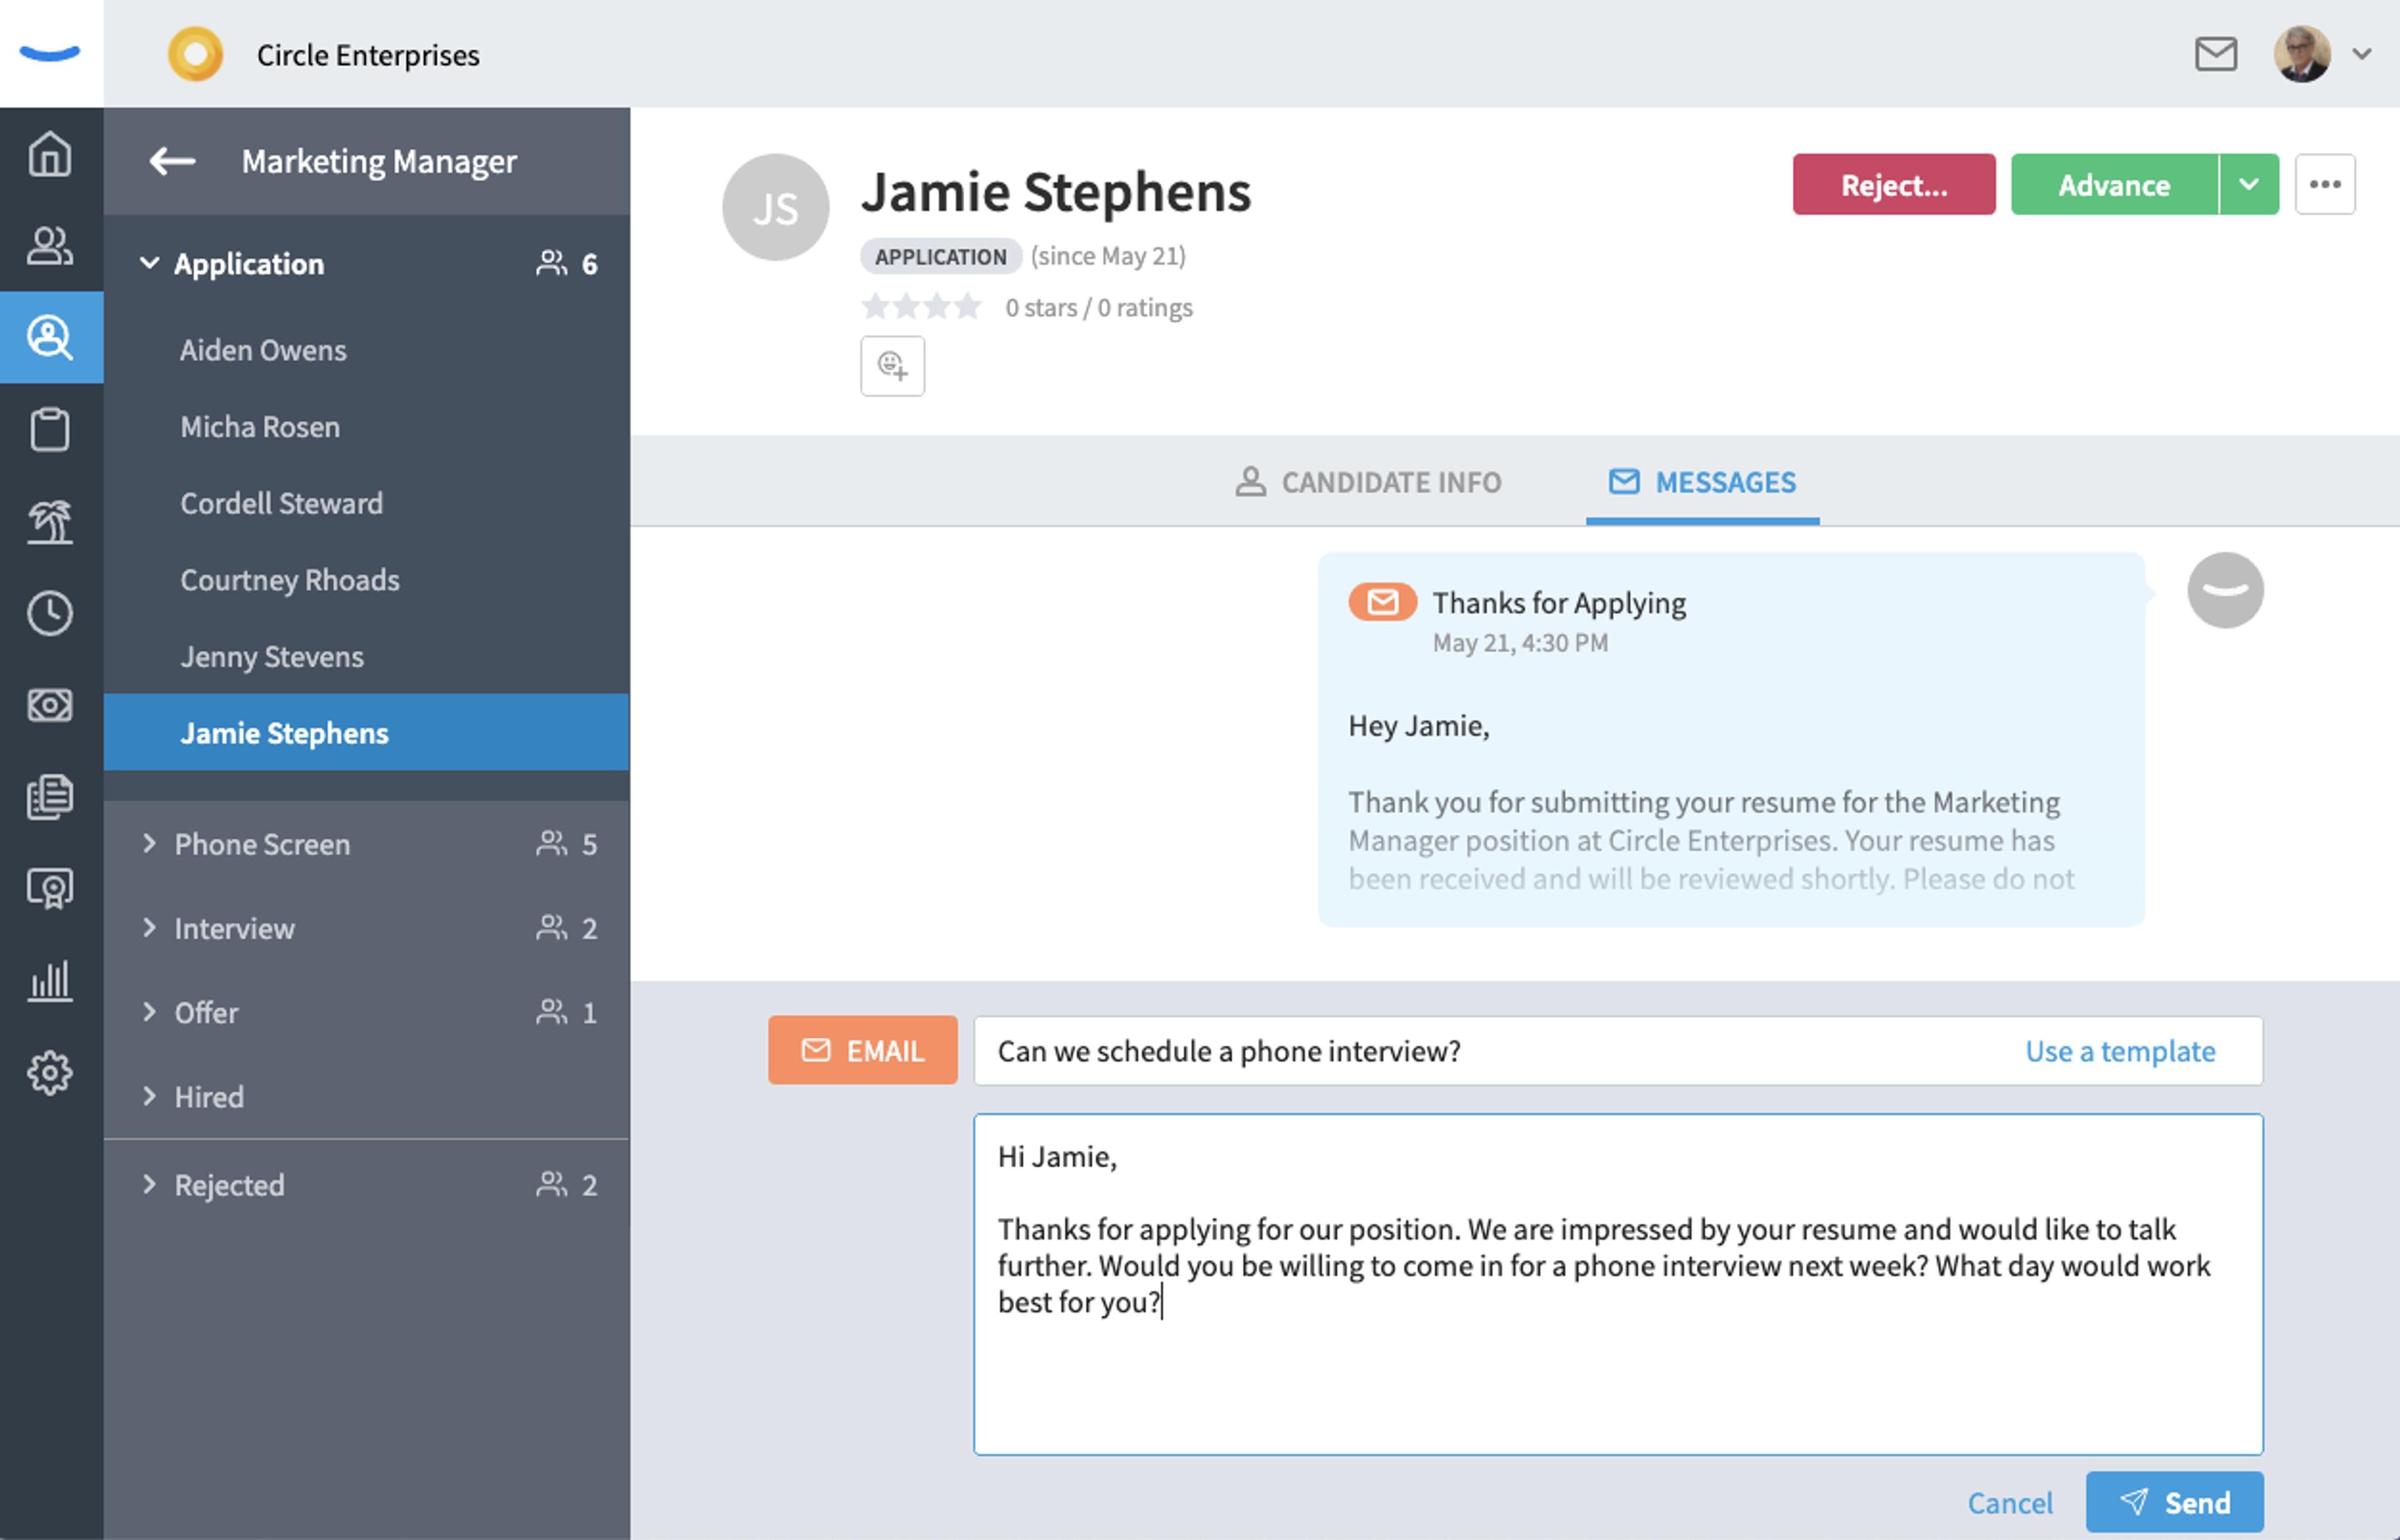Viewport: 2400px width, 1540px height.
Task: Expand the Phone Screen stage
Action: coord(150,844)
